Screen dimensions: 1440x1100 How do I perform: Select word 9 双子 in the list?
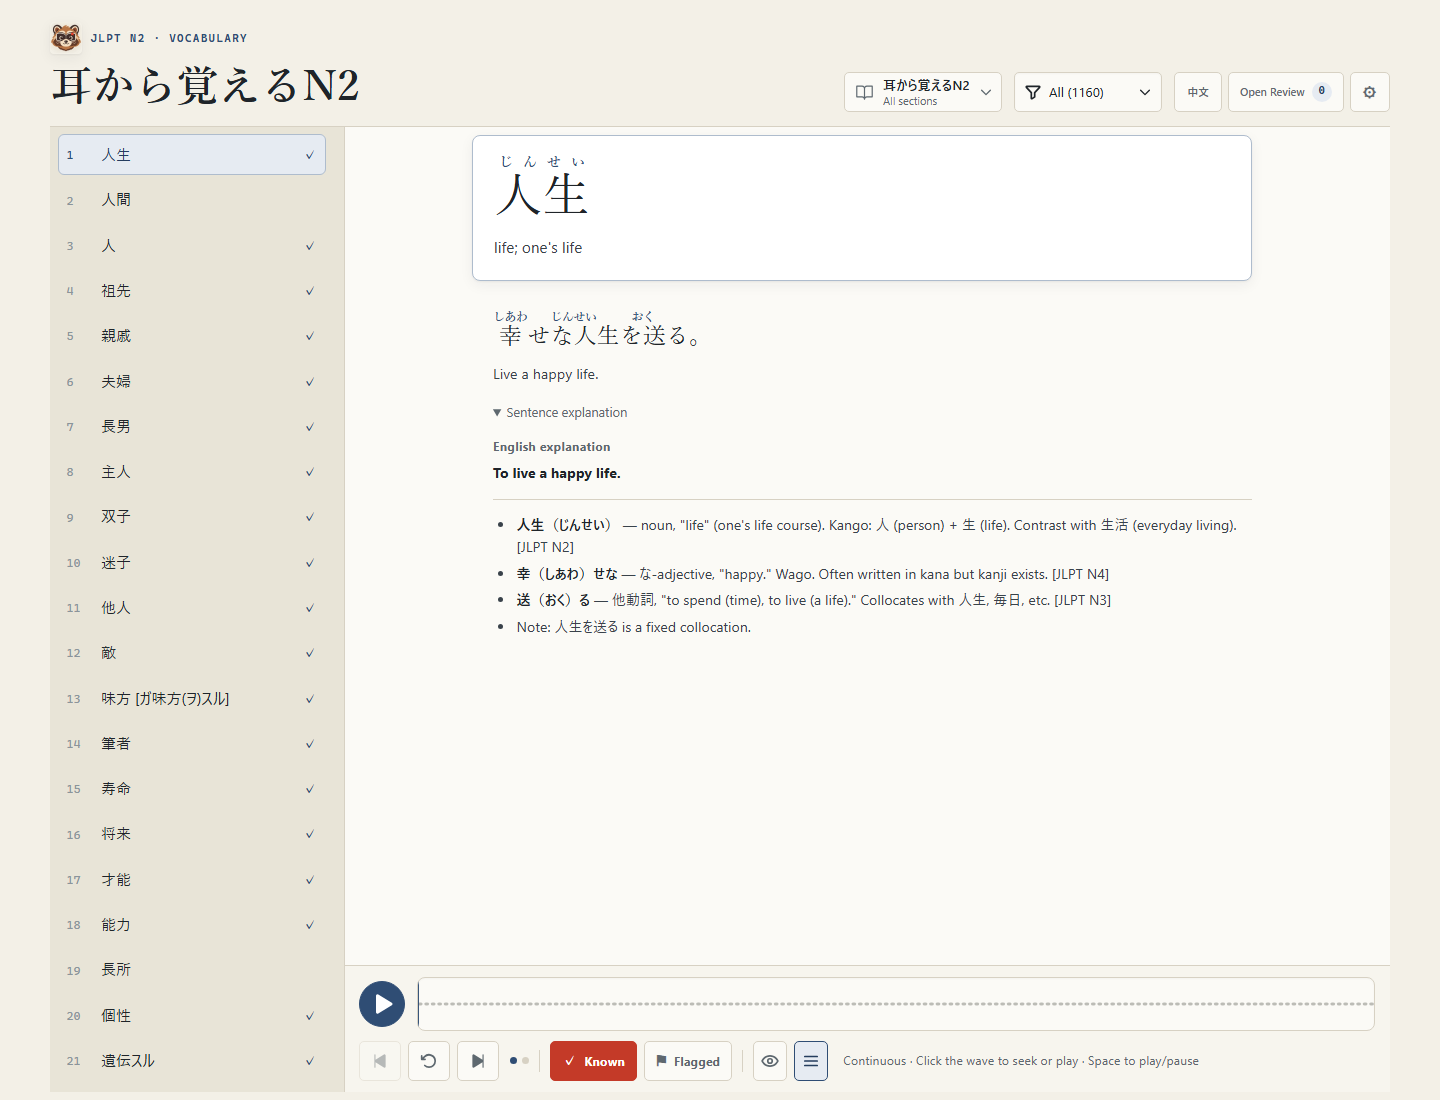coord(192,517)
